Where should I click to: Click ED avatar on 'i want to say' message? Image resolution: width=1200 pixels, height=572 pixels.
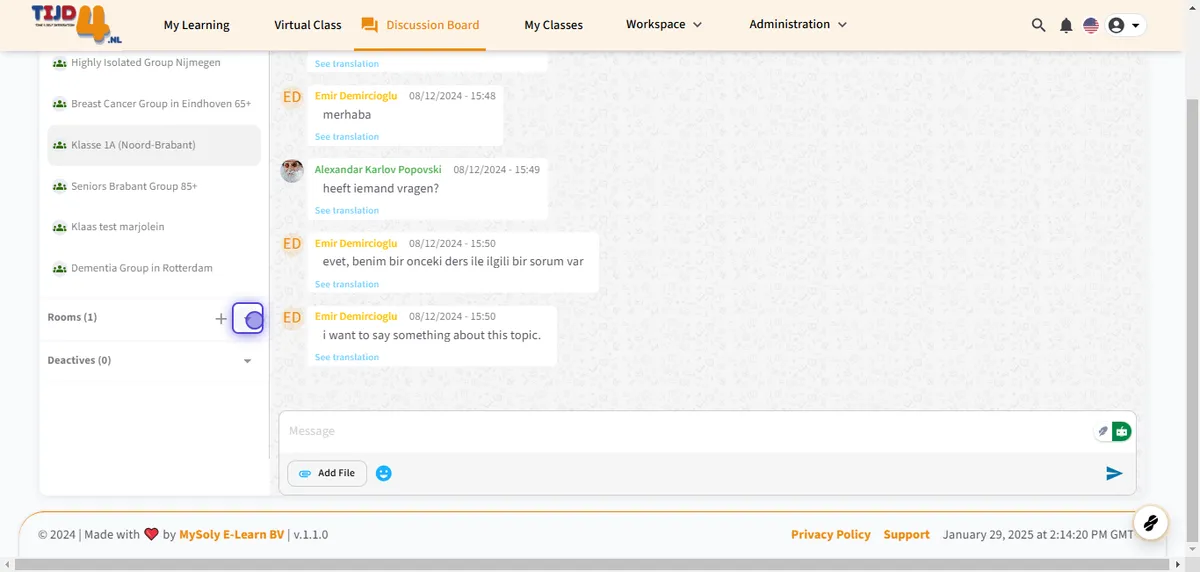(292, 317)
